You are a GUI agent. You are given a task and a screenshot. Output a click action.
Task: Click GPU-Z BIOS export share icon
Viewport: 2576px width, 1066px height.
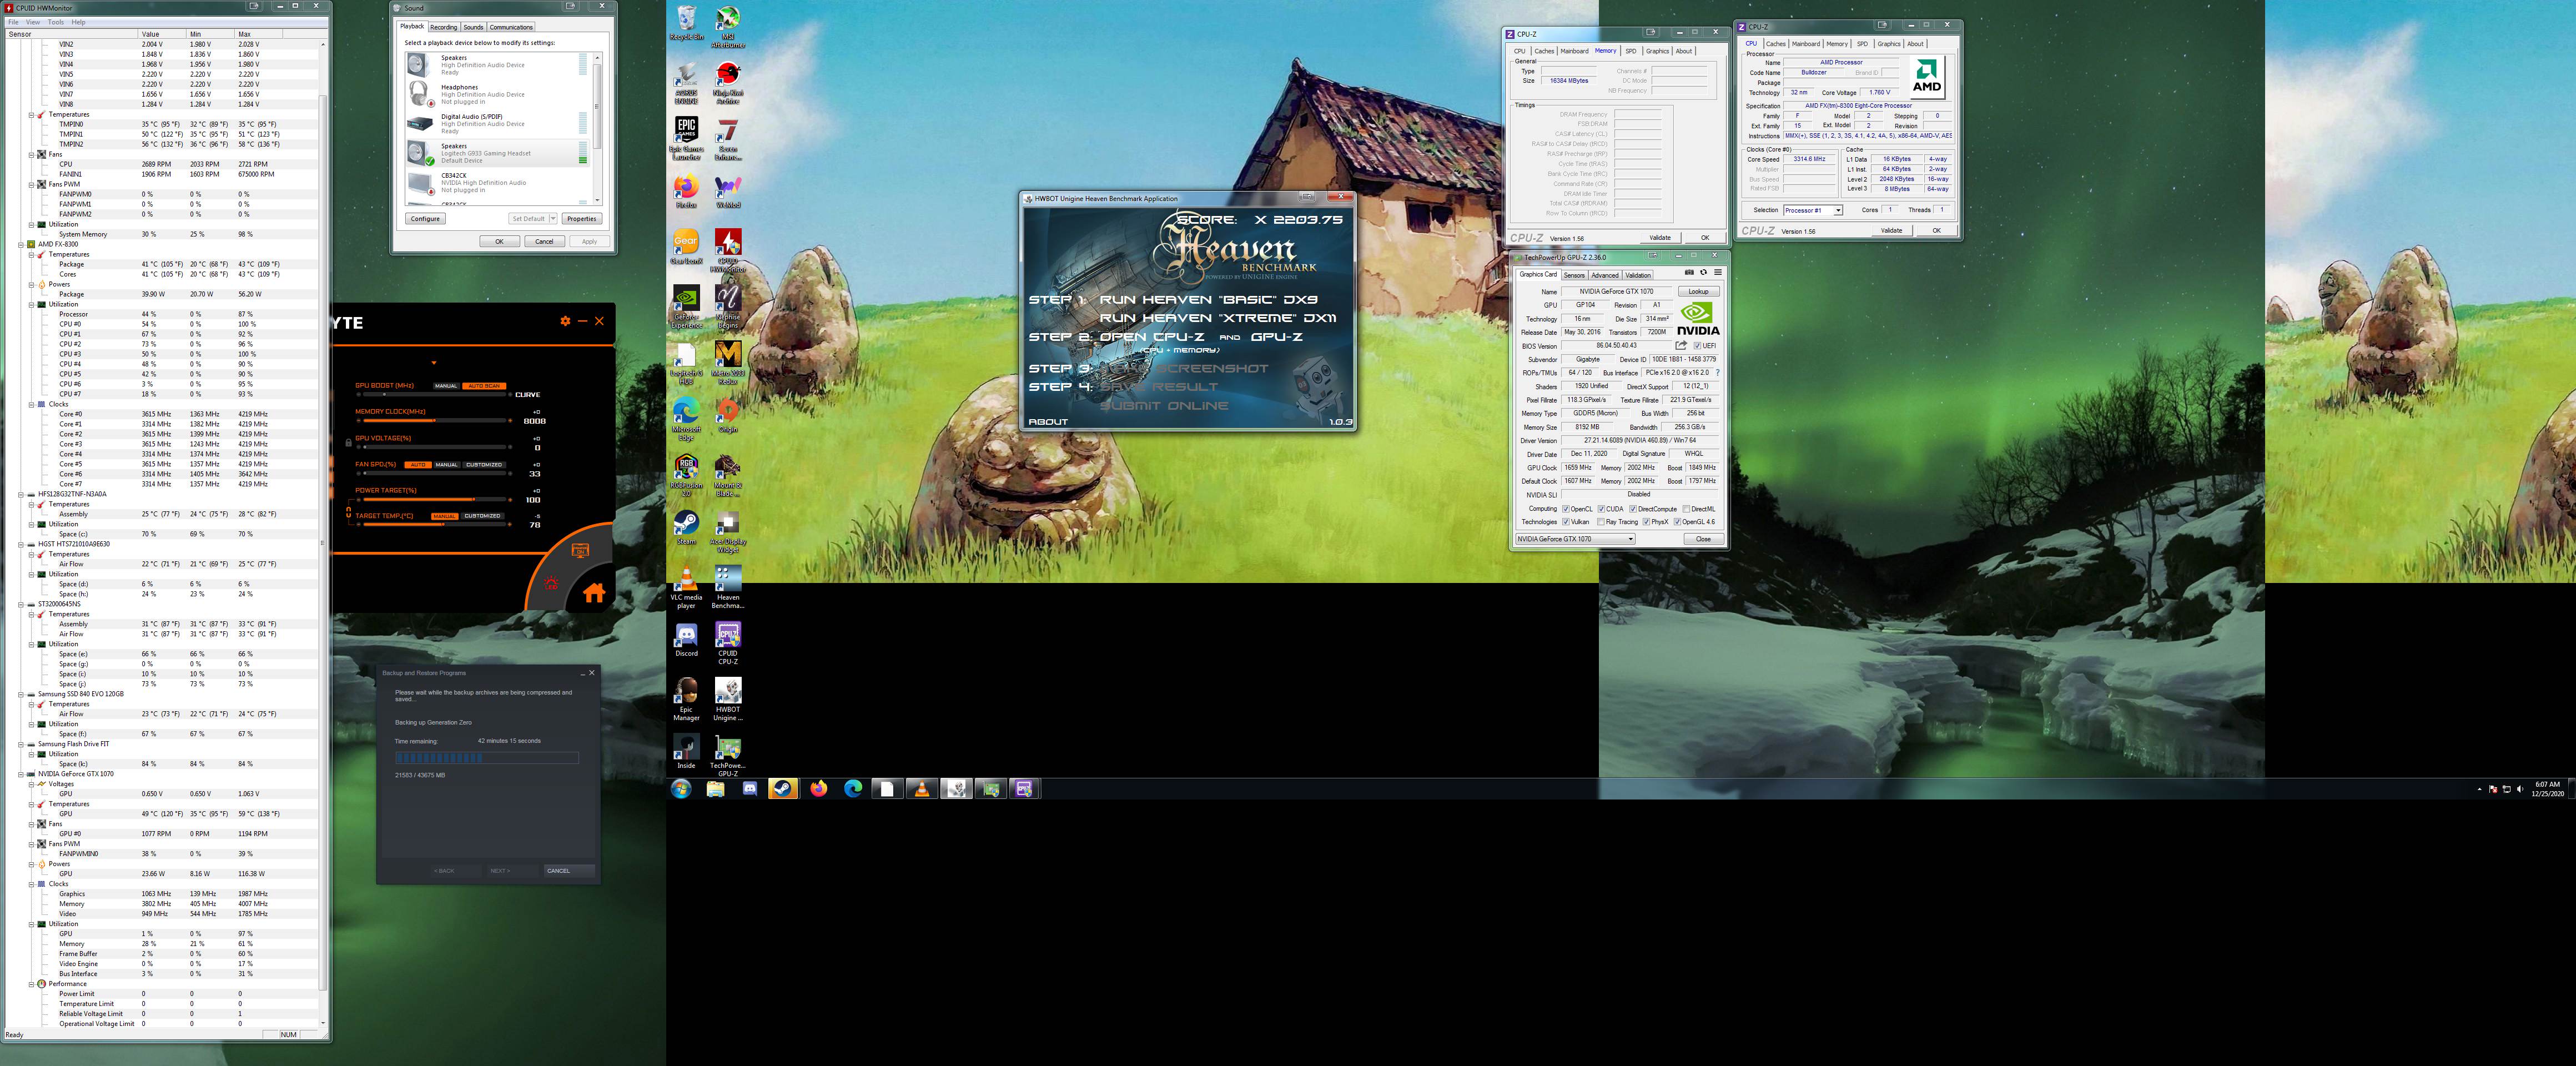tap(1681, 345)
